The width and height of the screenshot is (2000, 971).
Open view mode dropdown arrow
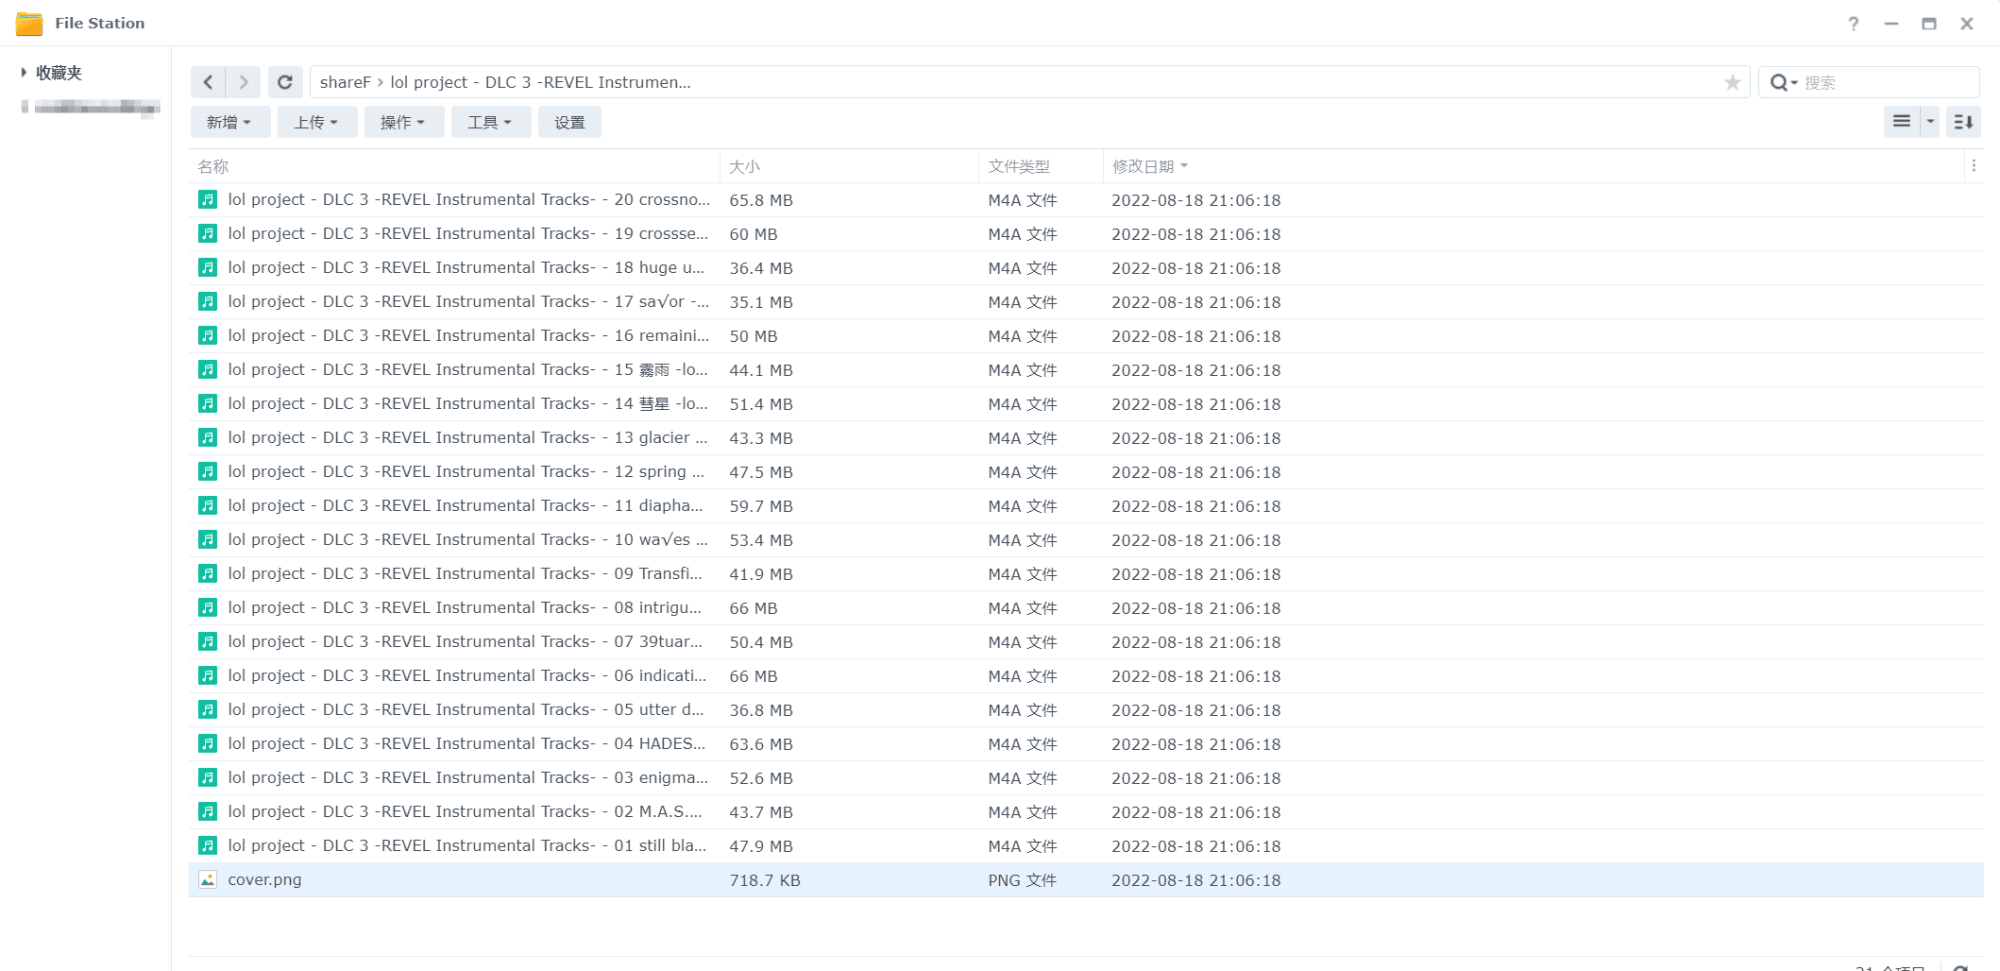pos(1930,122)
